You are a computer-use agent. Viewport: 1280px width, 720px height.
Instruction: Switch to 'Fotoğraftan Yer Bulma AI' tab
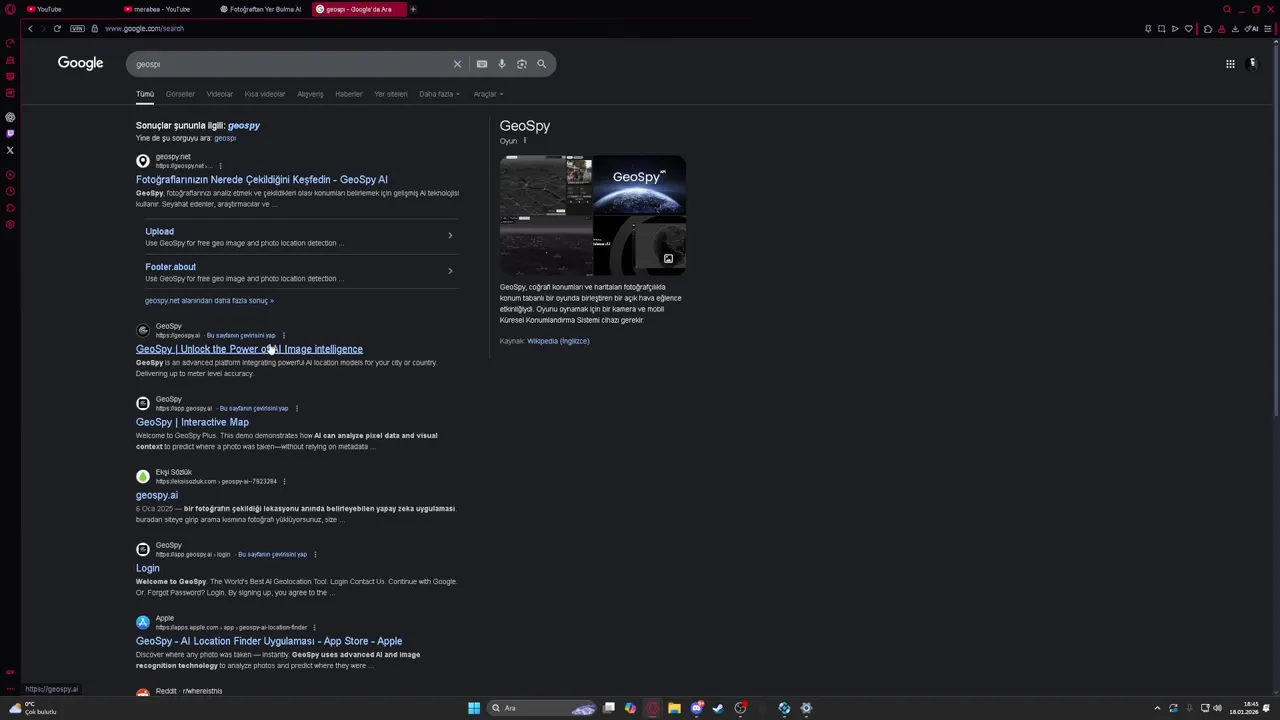[262, 10]
